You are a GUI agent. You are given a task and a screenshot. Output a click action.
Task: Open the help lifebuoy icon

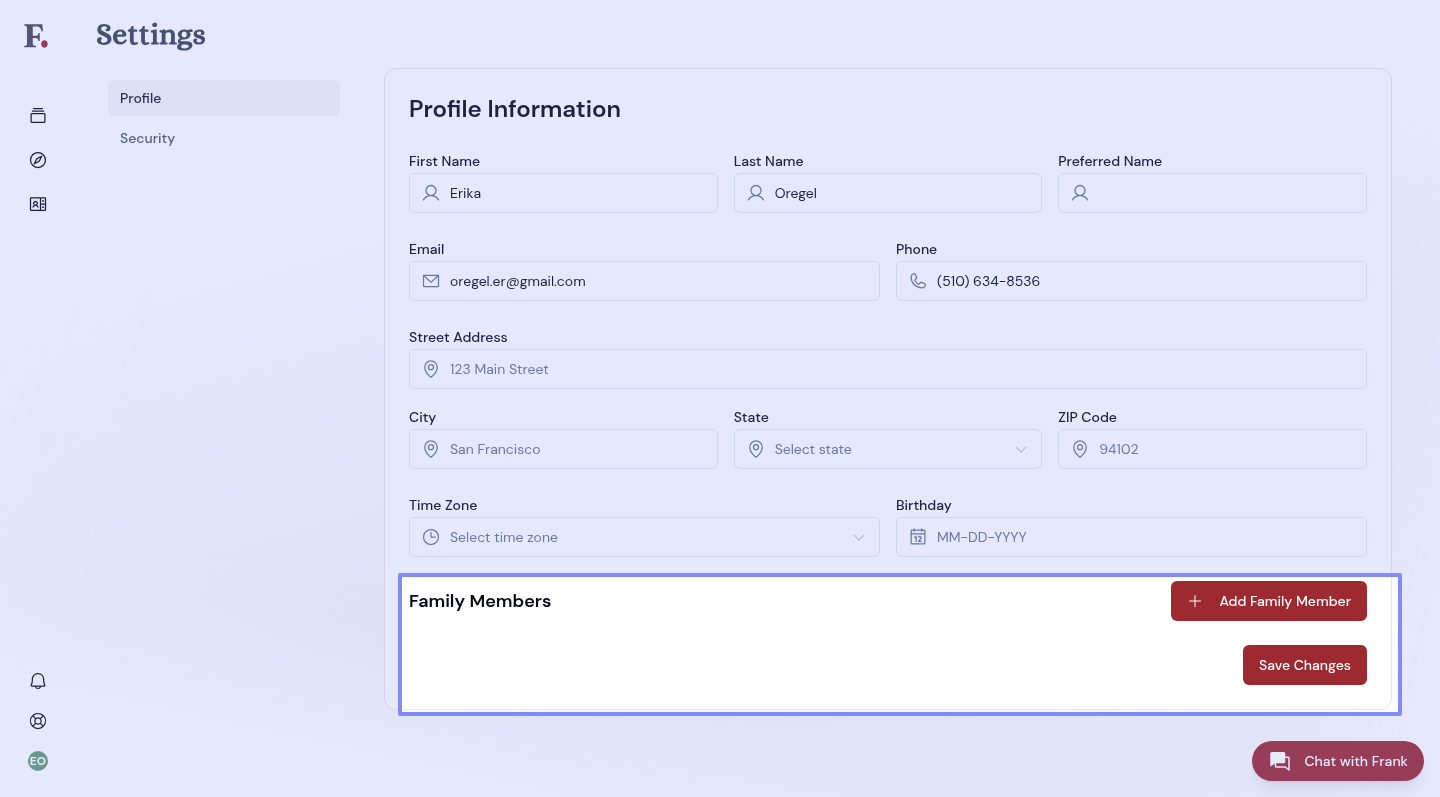pyautogui.click(x=38, y=721)
